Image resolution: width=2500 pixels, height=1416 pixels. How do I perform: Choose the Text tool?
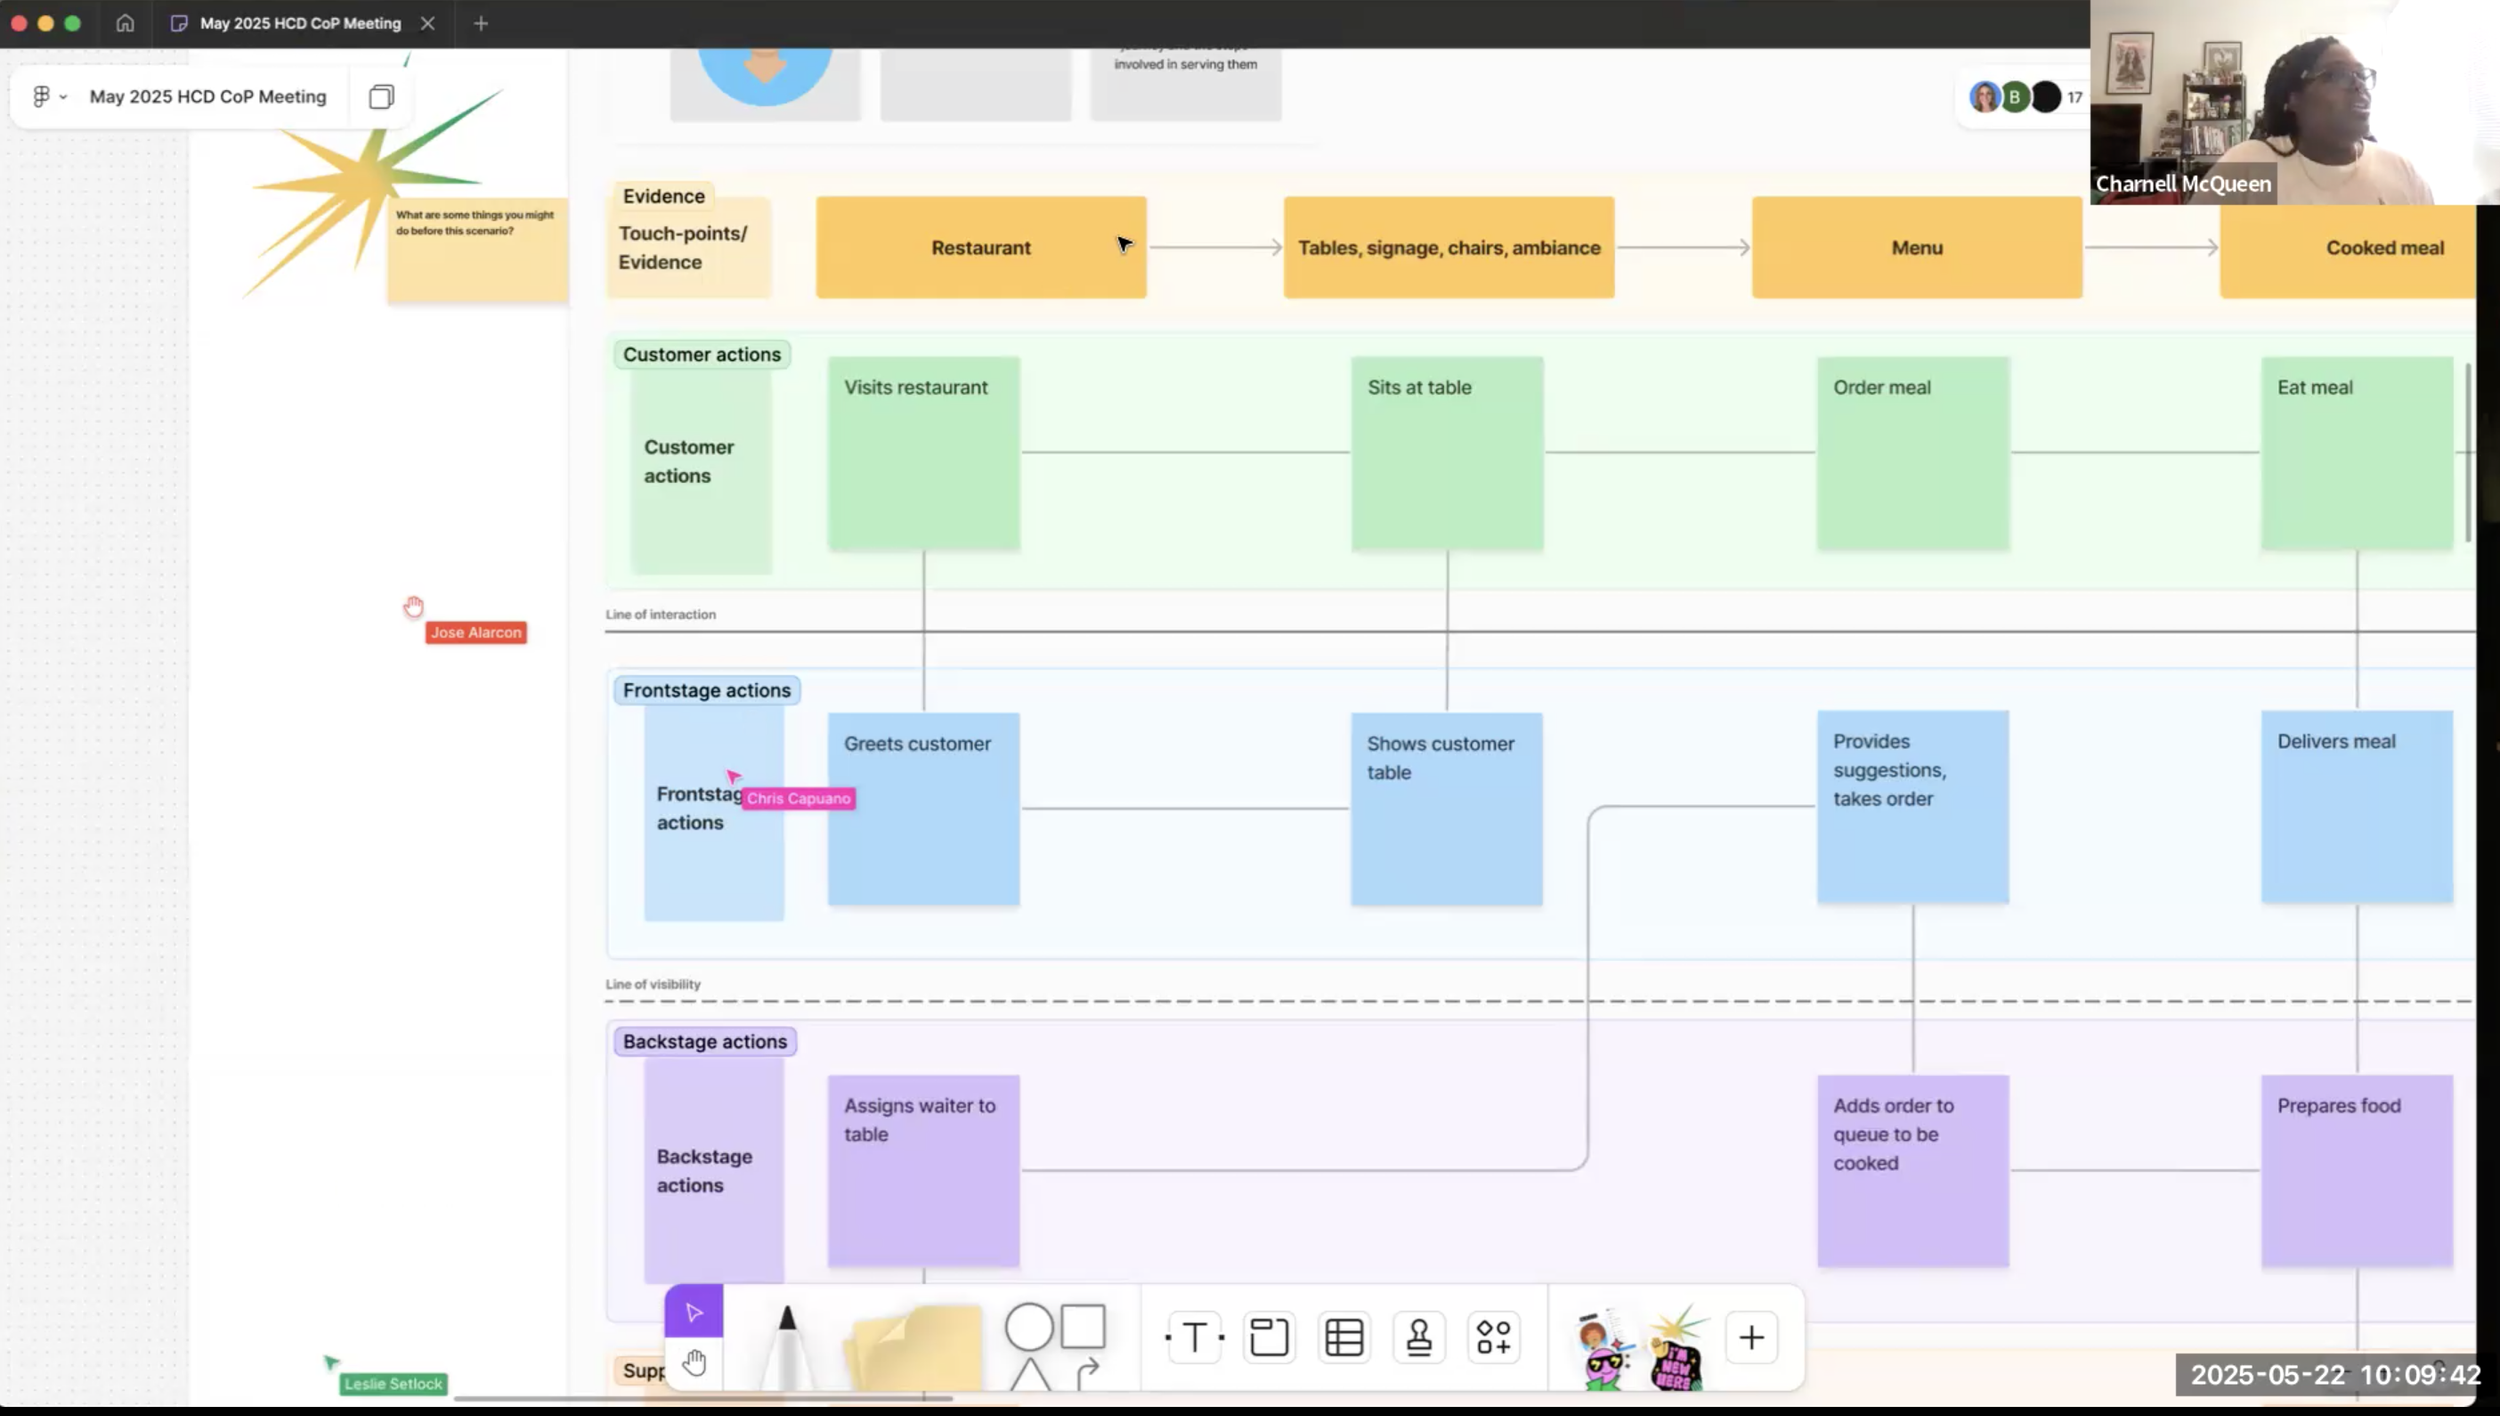tap(1194, 1337)
